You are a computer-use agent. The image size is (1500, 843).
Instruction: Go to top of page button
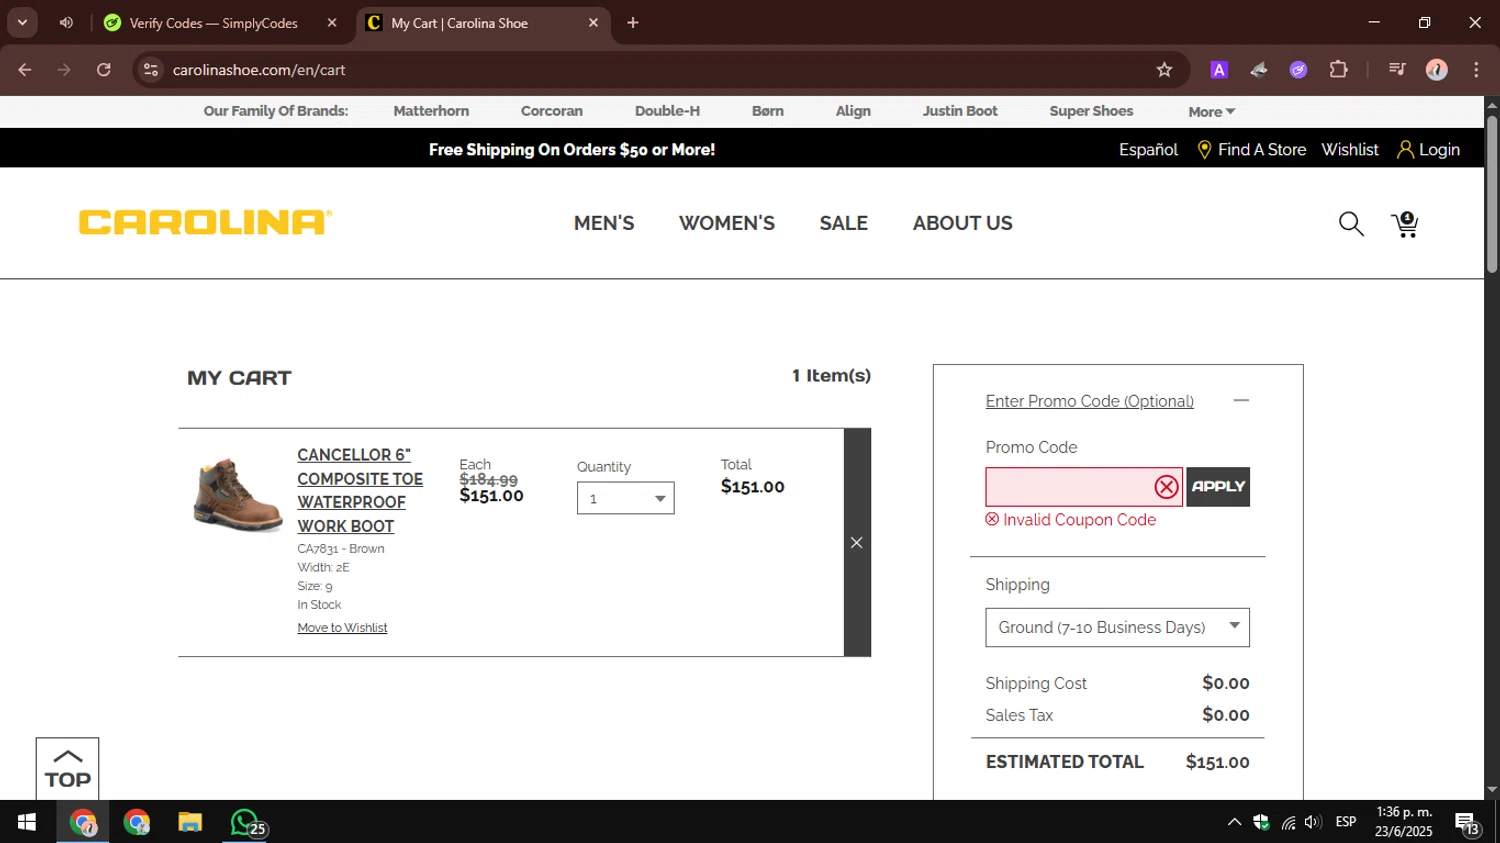67,769
